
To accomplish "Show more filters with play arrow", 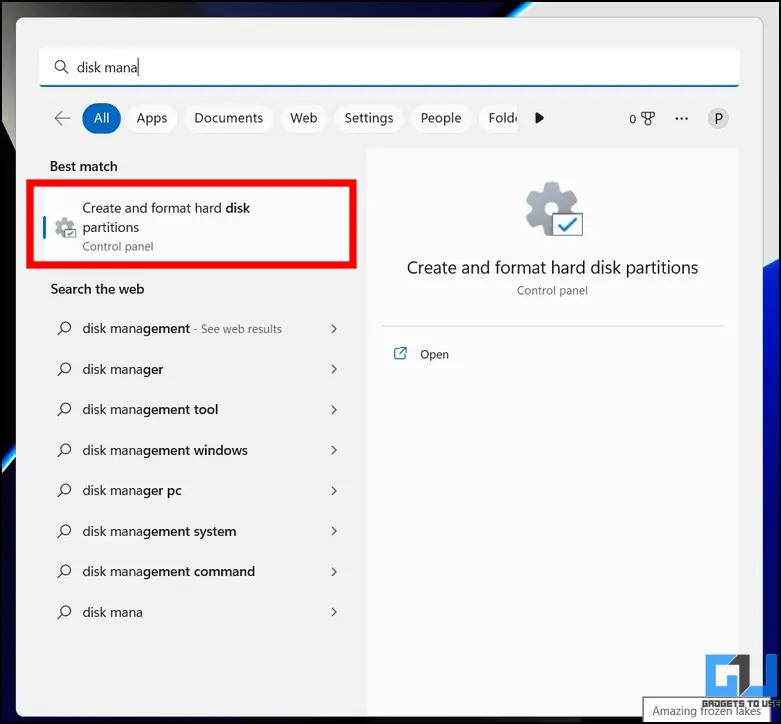I will [539, 119].
